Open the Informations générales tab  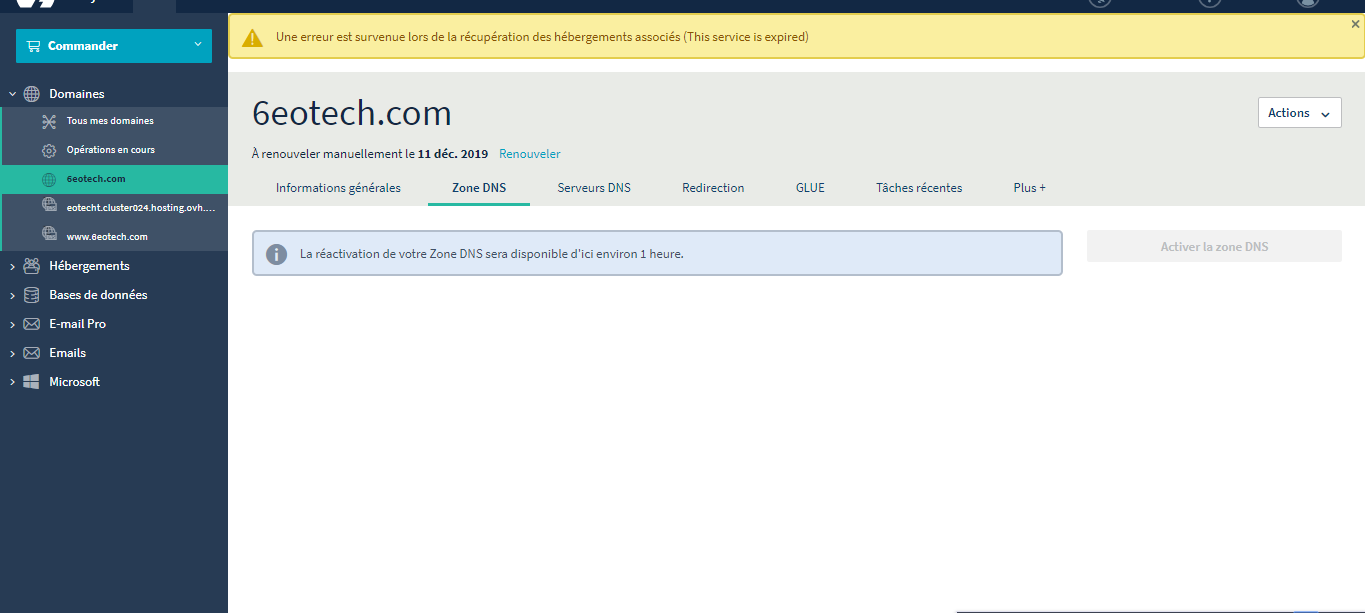click(338, 188)
